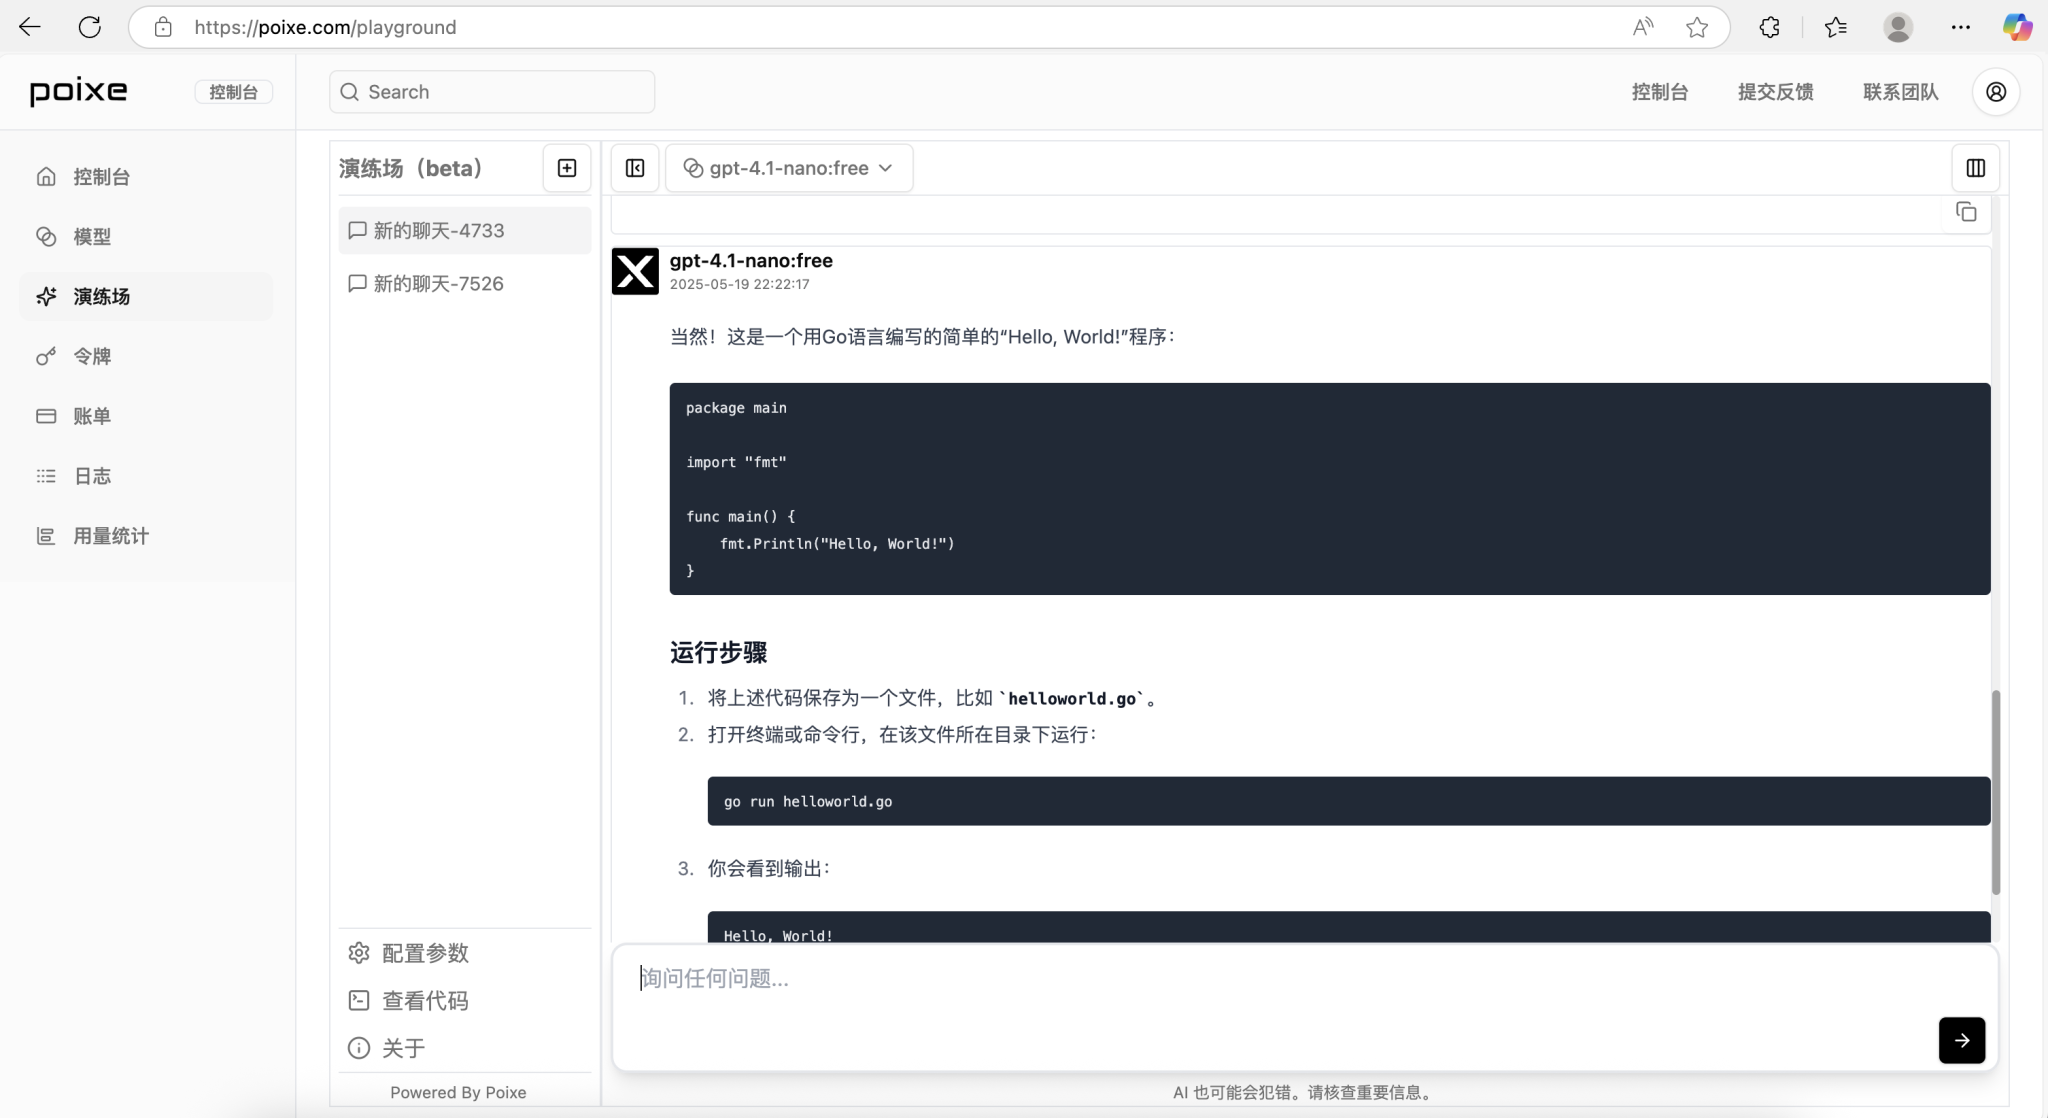Click the gpt-4.1-nano:free message title

tap(751, 260)
